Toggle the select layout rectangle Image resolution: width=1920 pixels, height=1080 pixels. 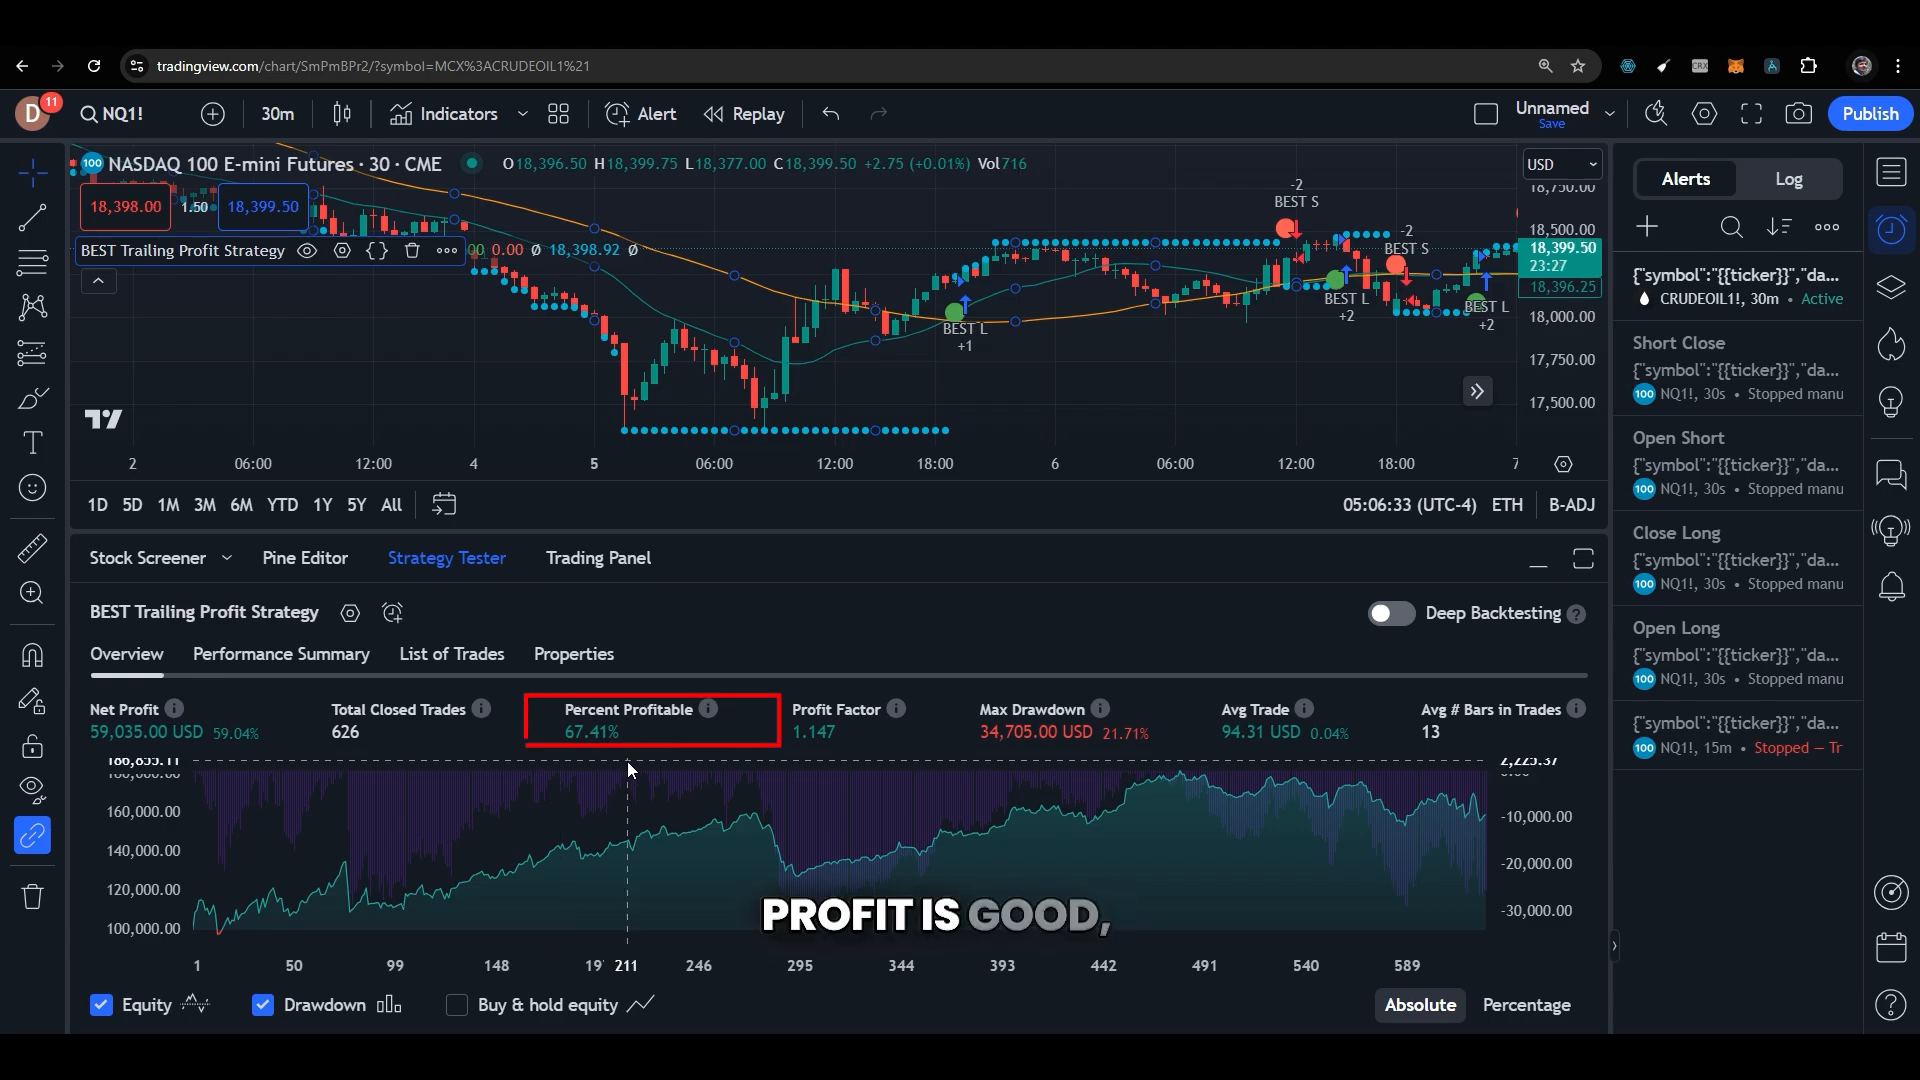(x=1486, y=114)
